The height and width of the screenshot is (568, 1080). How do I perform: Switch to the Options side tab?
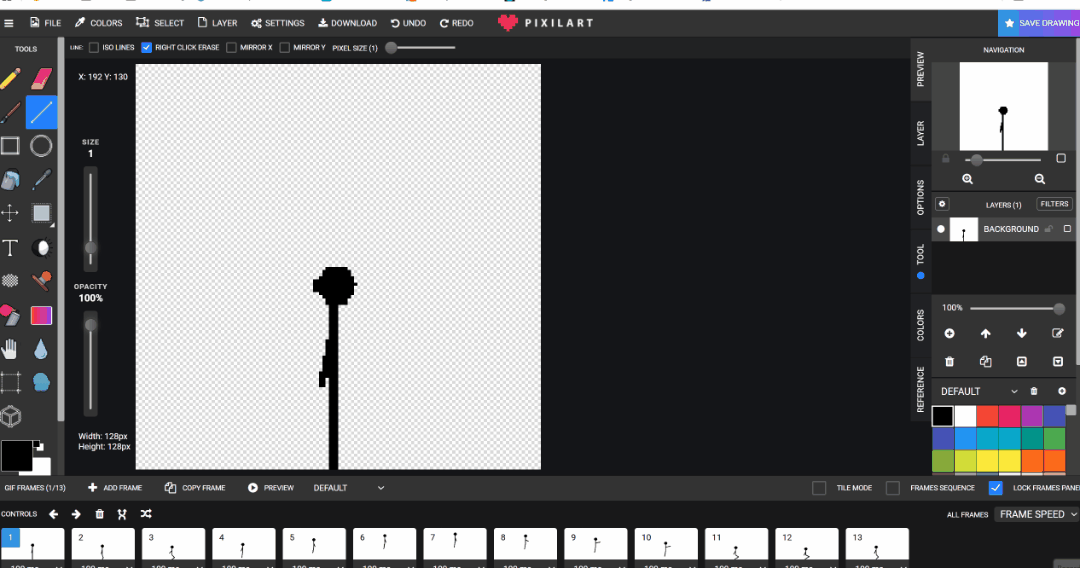pyautogui.click(x=920, y=198)
